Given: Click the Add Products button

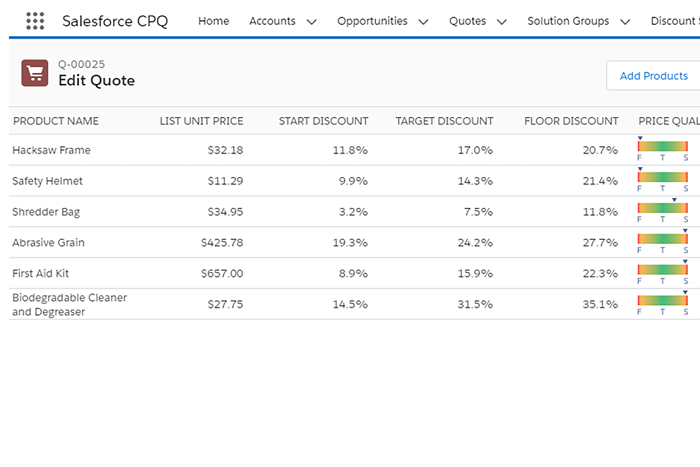Looking at the screenshot, I should coord(653,76).
